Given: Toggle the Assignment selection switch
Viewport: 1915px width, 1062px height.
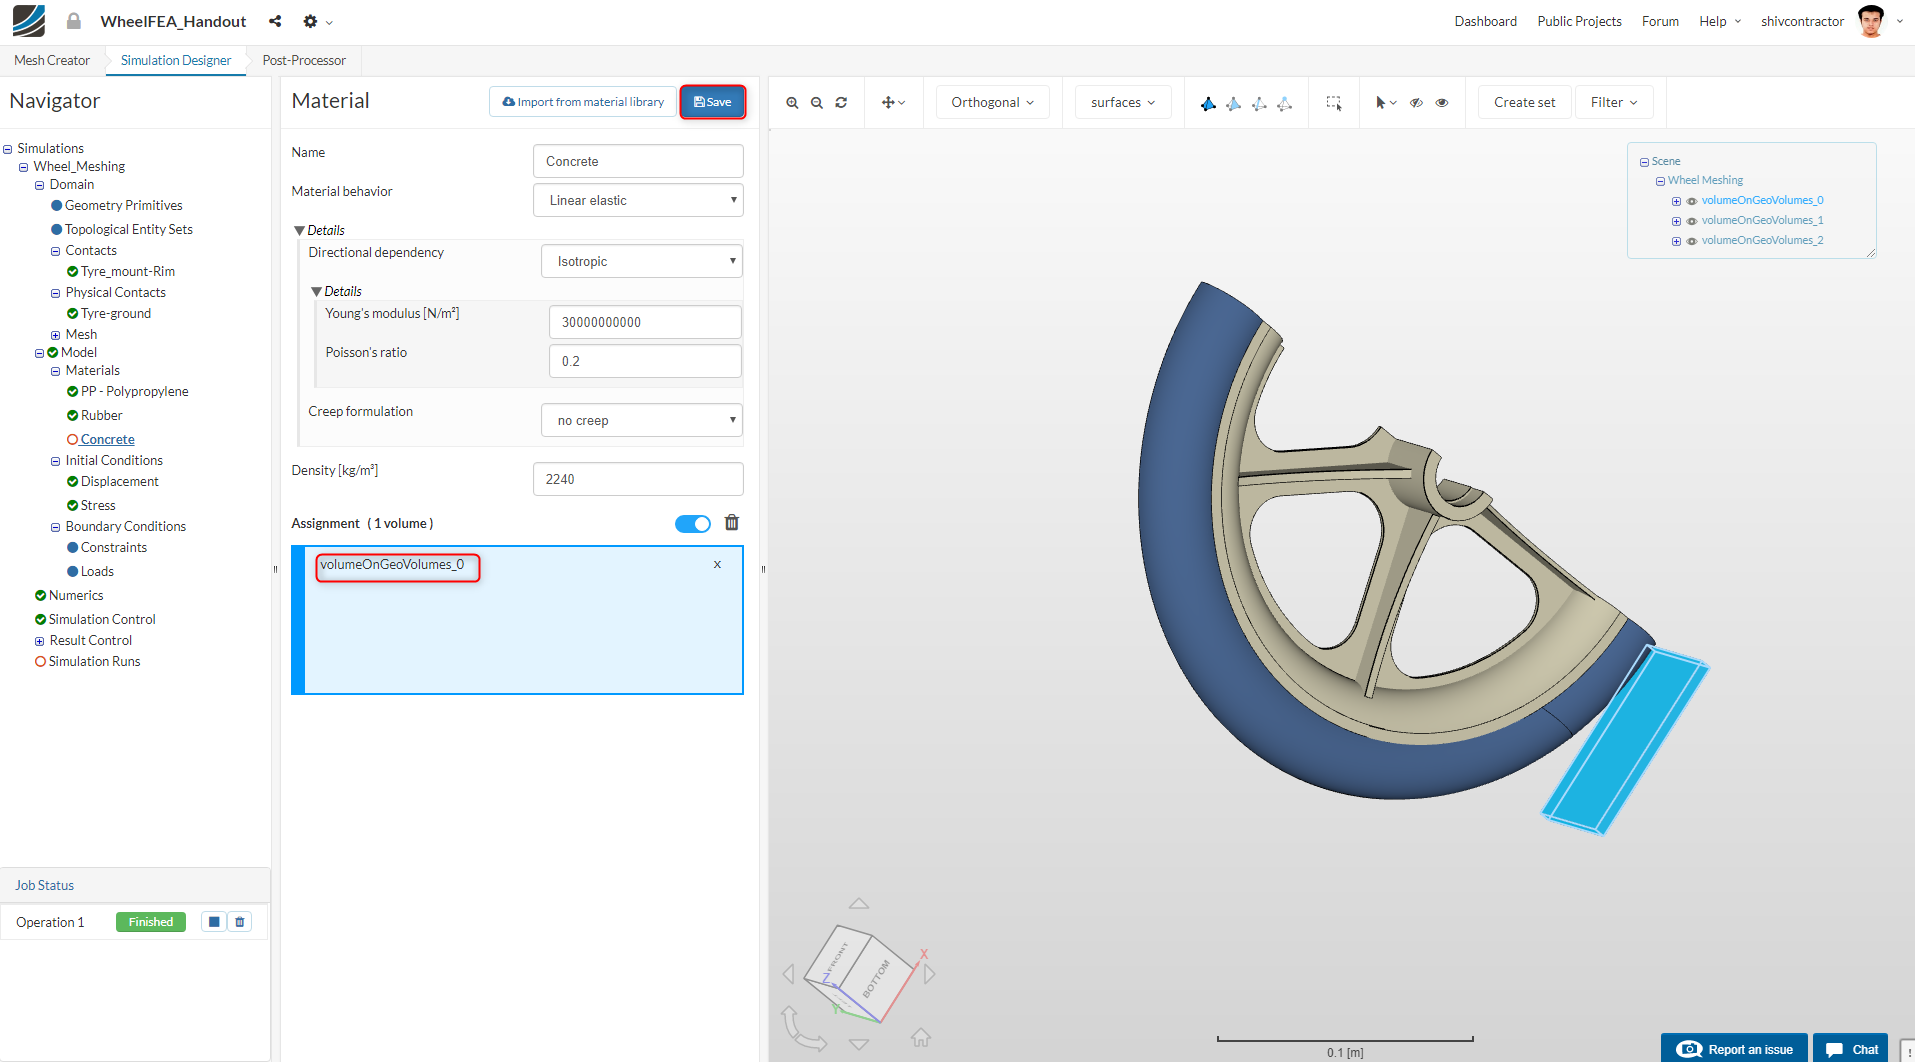Looking at the screenshot, I should [692, 524].
